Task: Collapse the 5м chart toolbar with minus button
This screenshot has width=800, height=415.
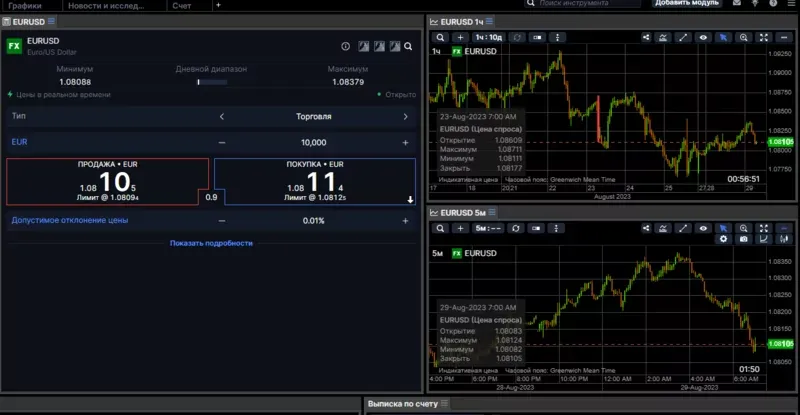Action: tap(784, 228)
